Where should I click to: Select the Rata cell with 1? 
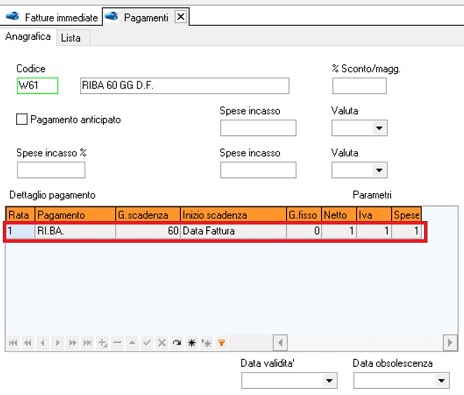pyautogui.click(x=20, y=231)
